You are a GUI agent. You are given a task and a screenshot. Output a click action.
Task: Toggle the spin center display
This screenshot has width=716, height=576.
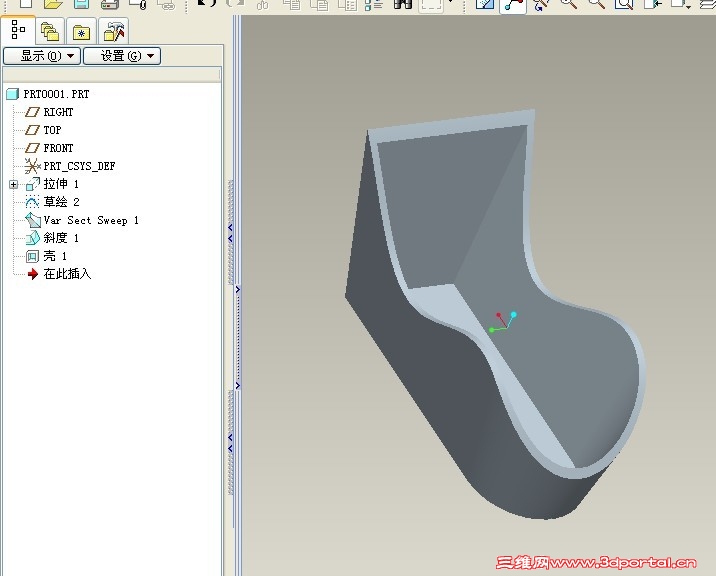(x=513, y=5)
